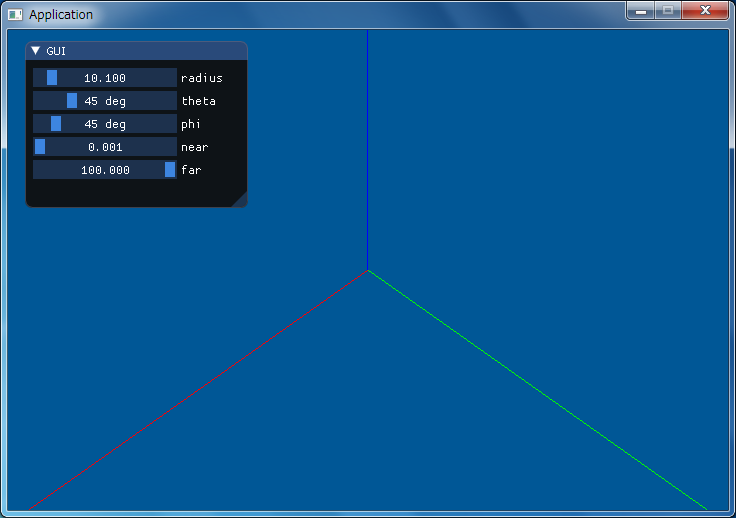Image resolution: width=736 pixels, height=518 pixels.
Task: Click the far slider handle
Action: pos(170,169)
